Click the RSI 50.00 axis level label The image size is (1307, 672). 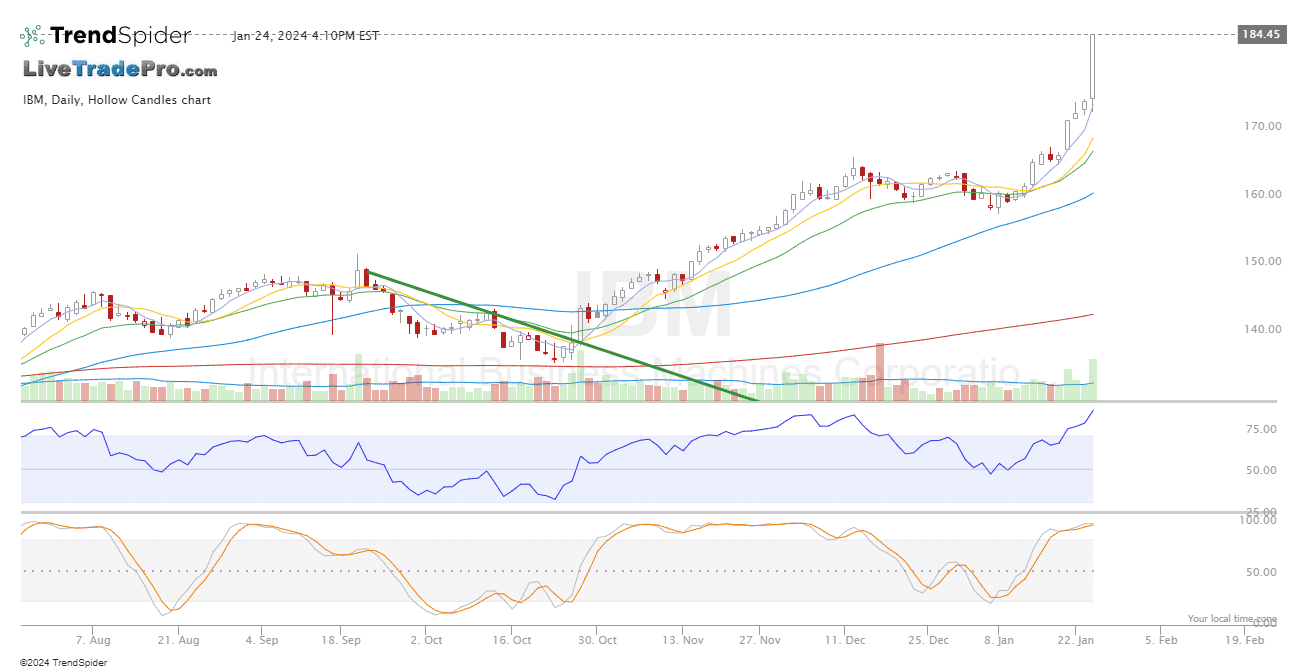coord(1261,470)
